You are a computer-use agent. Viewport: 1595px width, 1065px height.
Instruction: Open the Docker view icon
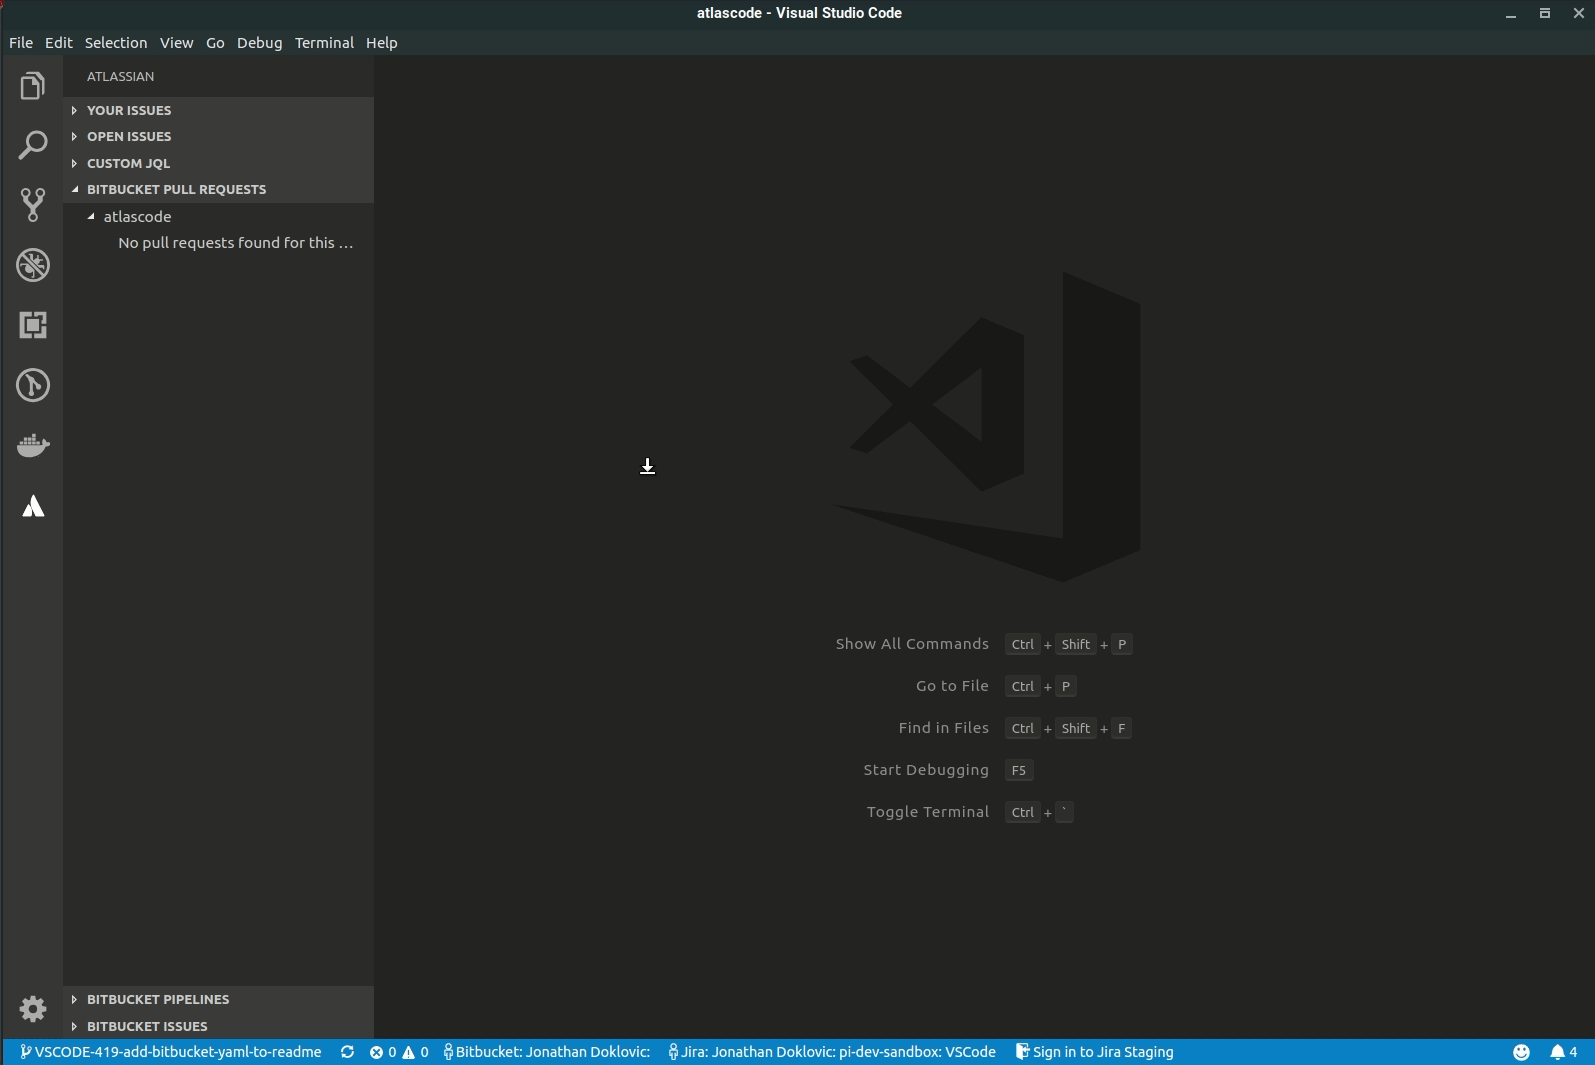(x=33, y=445)
